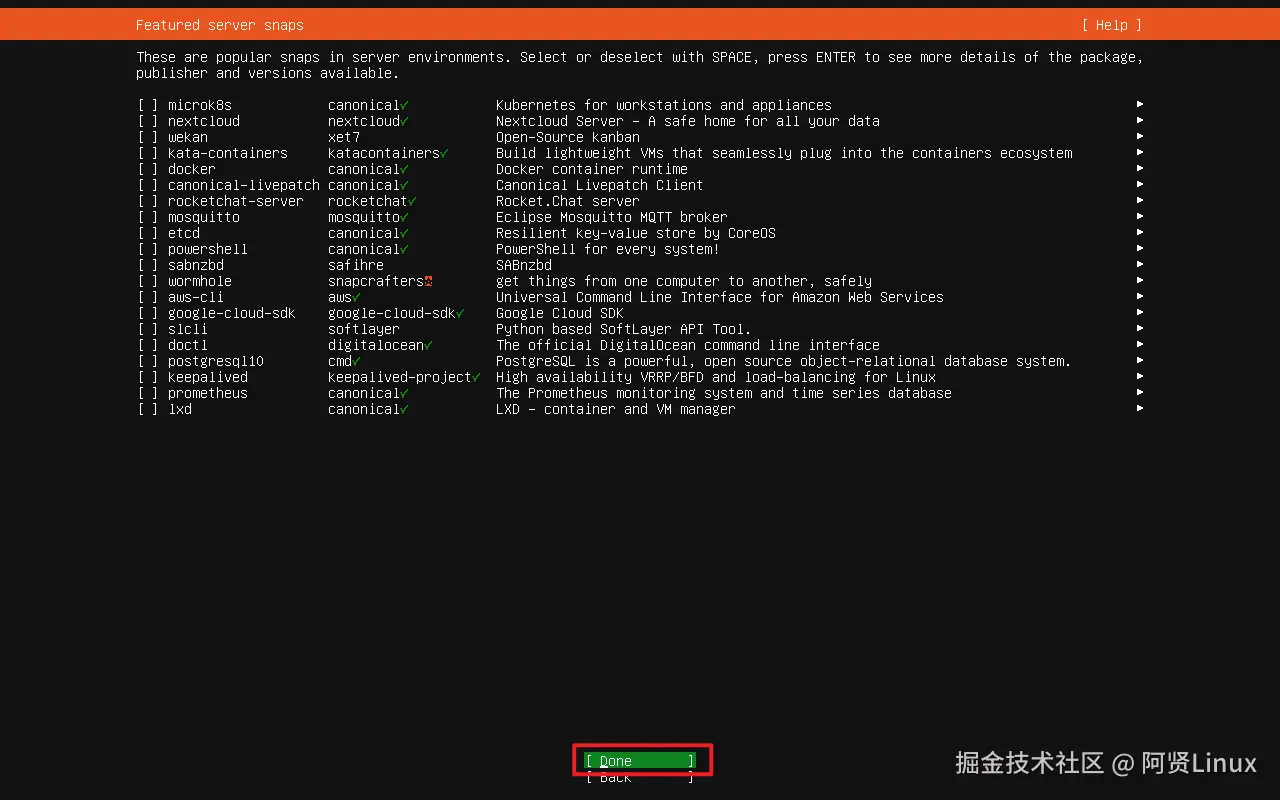Toggle the nextcloud snap checkbox

[148, 121]
